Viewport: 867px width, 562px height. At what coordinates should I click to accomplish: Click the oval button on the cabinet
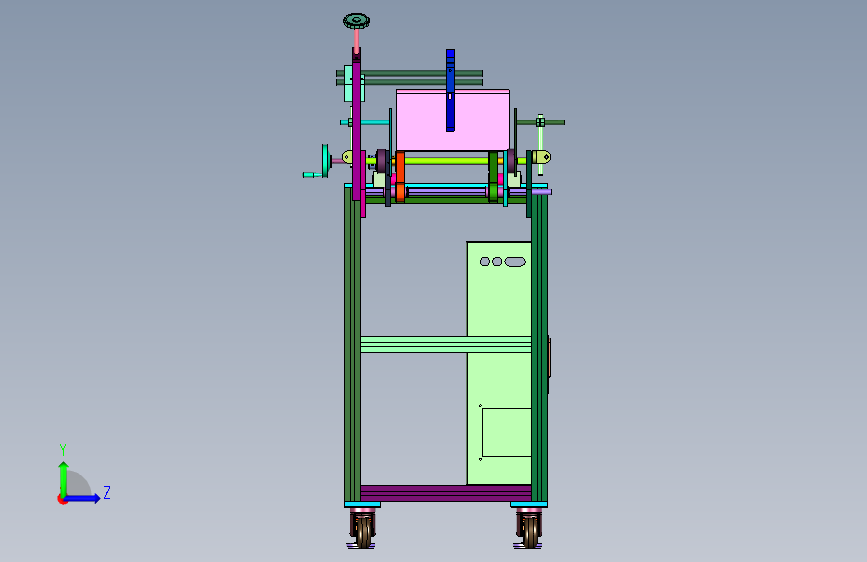tap(515, 262)
